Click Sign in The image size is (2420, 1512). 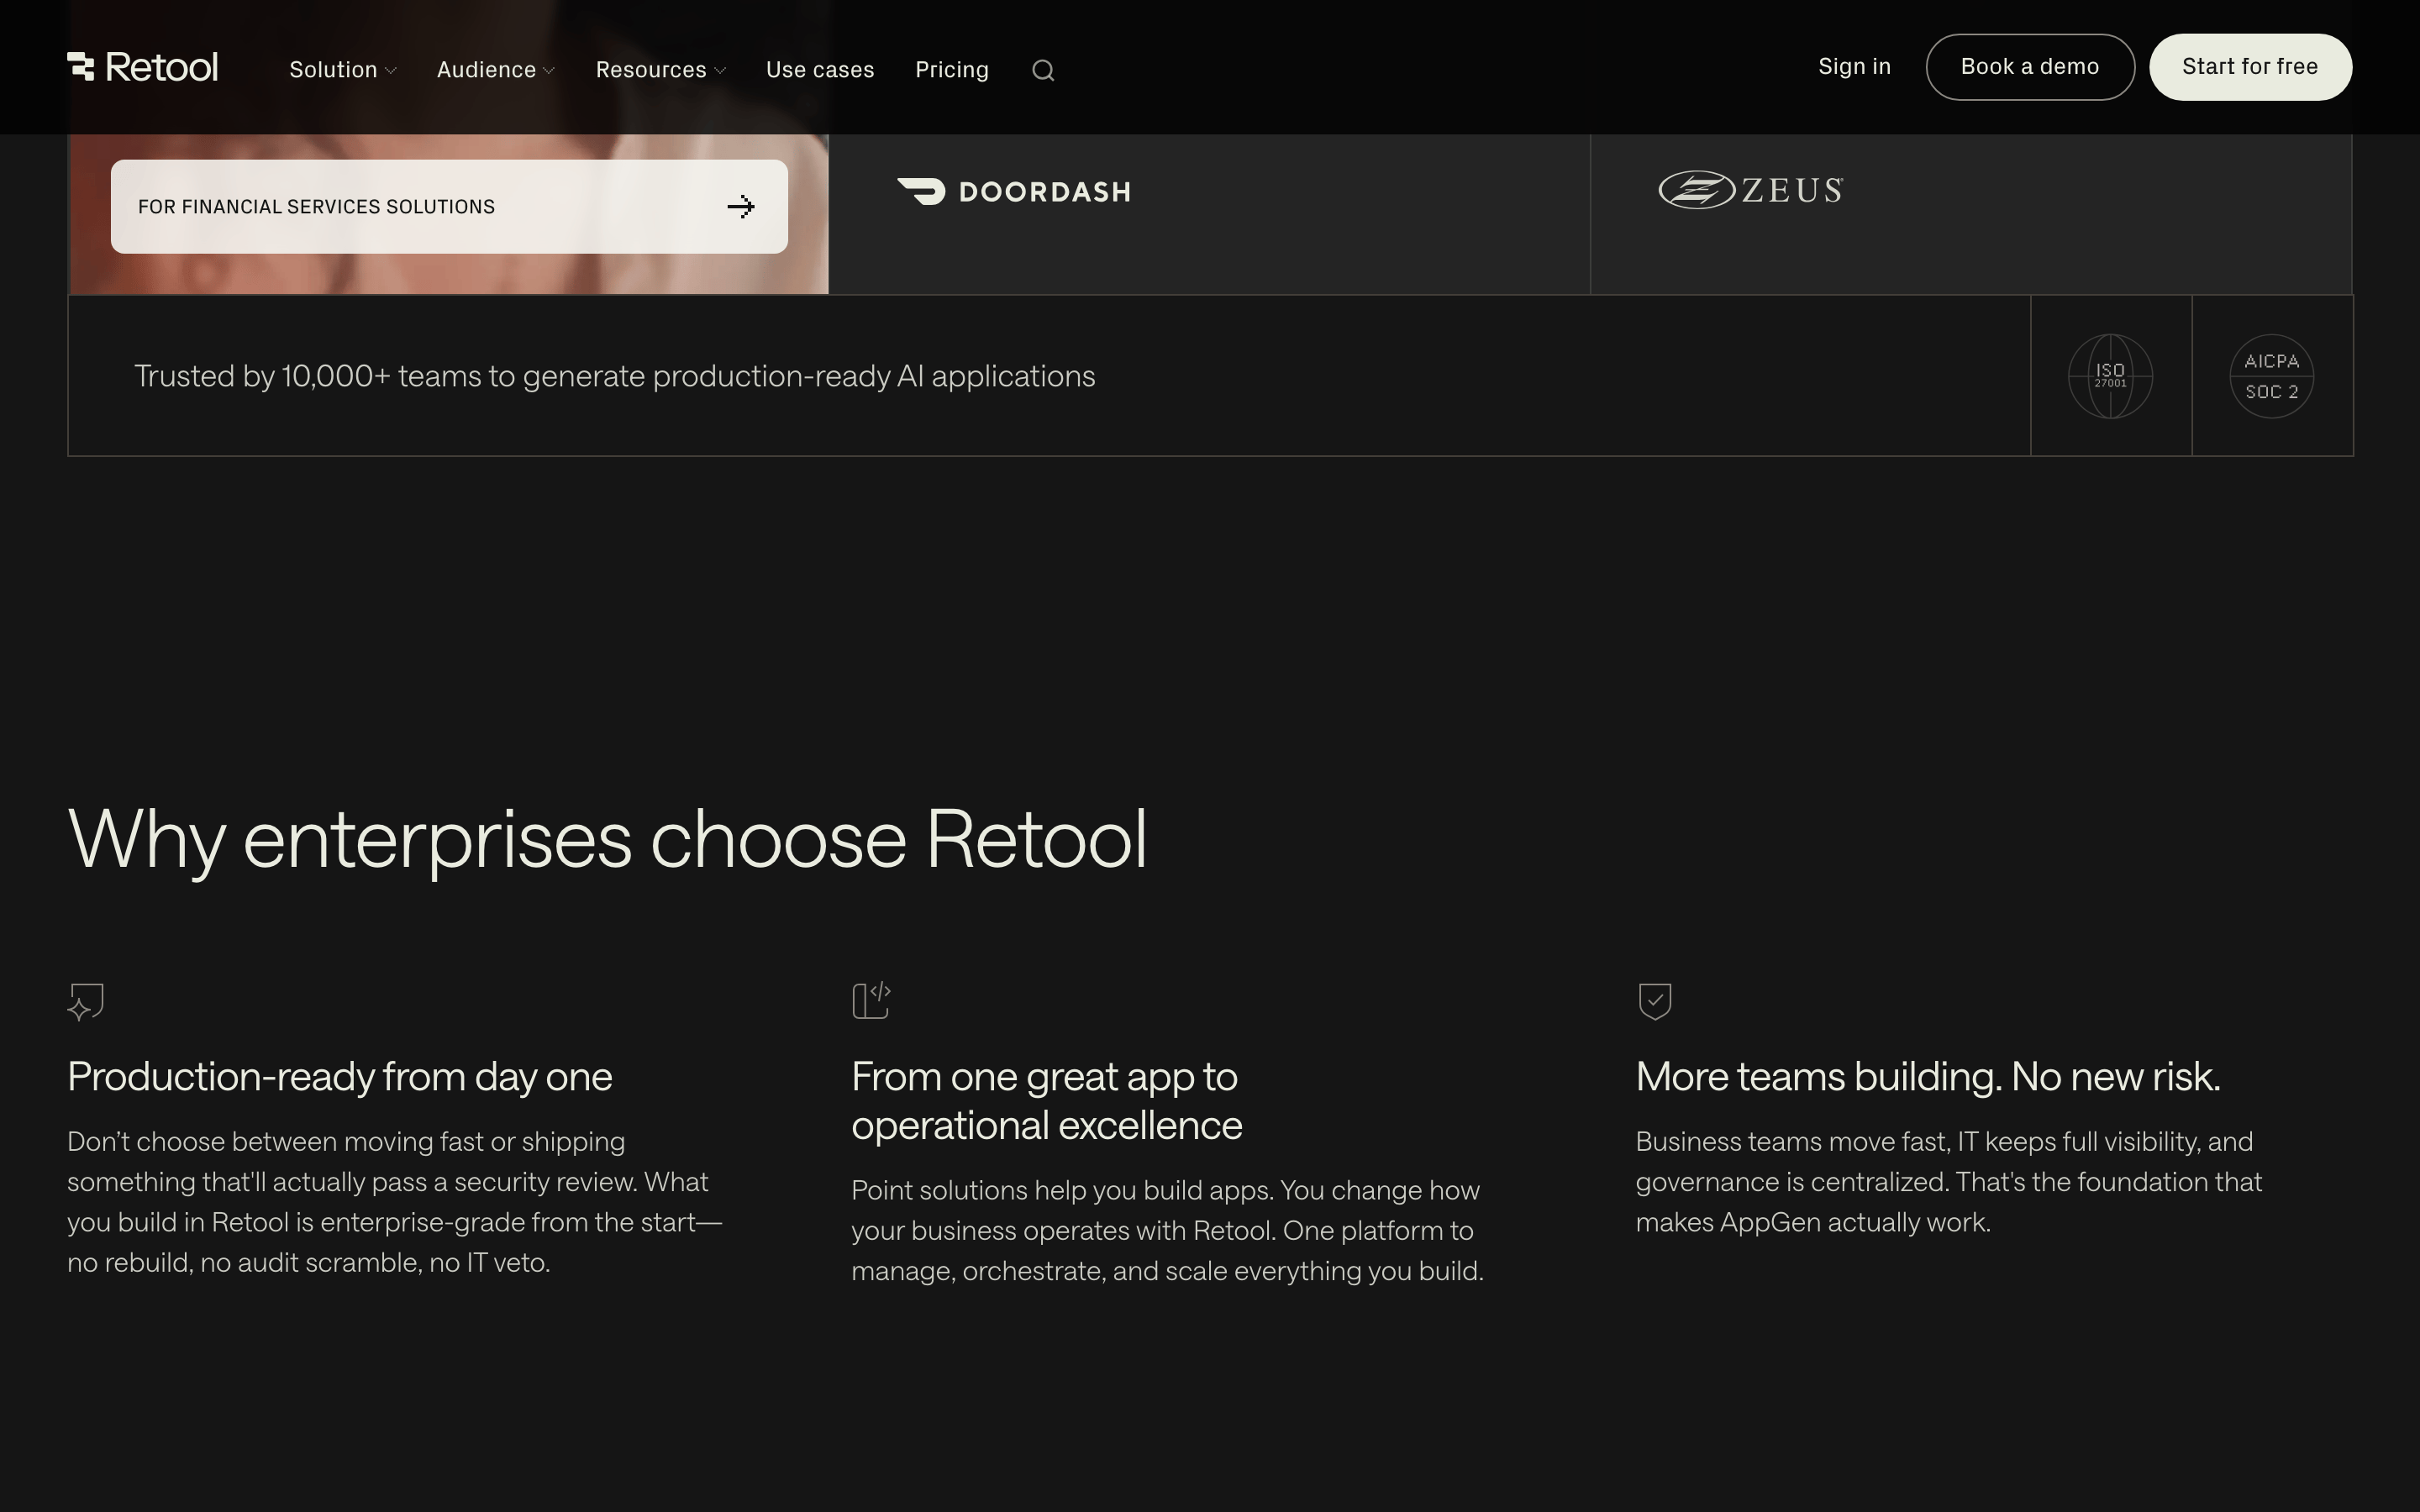tap(1854, 67)
